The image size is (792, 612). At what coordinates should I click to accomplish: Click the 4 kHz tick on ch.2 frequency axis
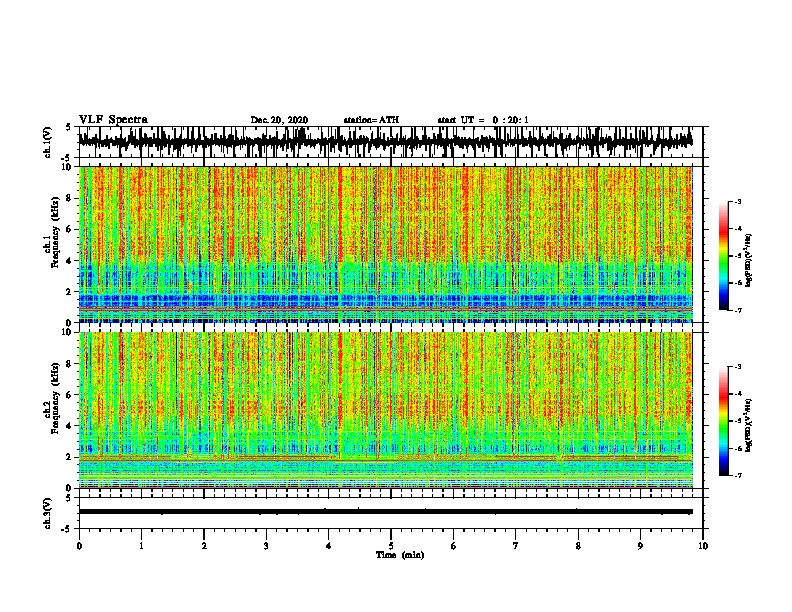[x=70, y=426]
